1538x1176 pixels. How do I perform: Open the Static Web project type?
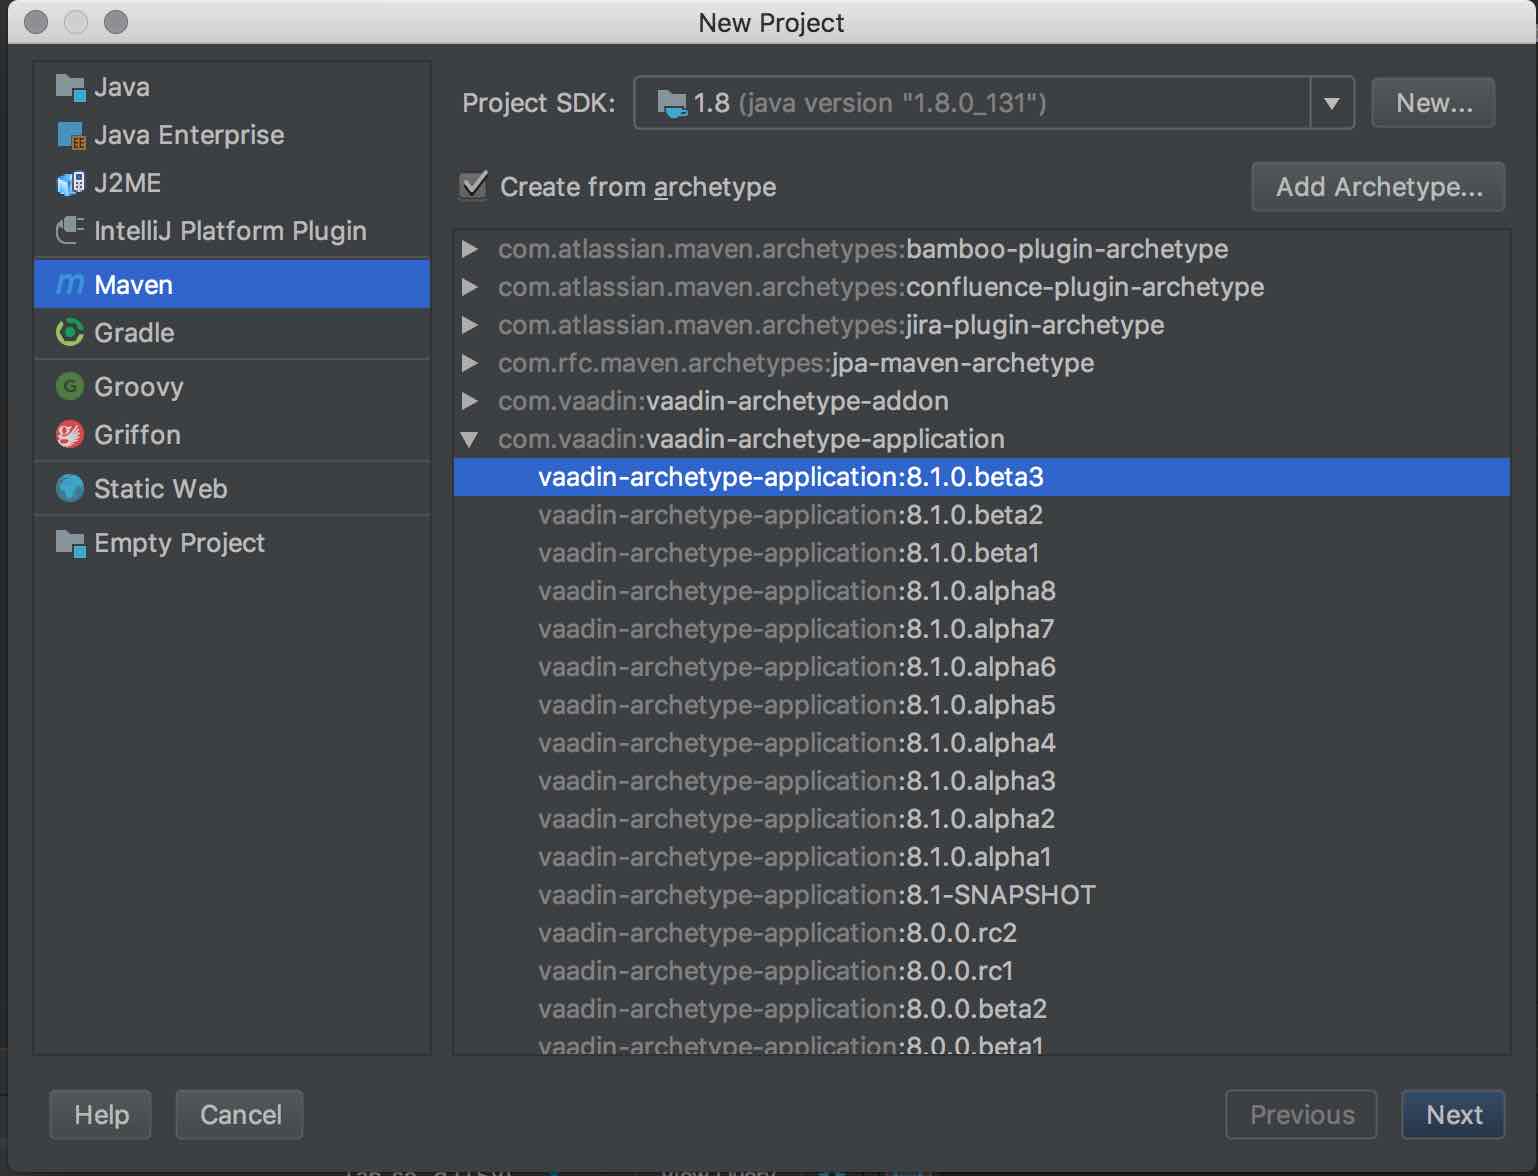click(69, 489)
